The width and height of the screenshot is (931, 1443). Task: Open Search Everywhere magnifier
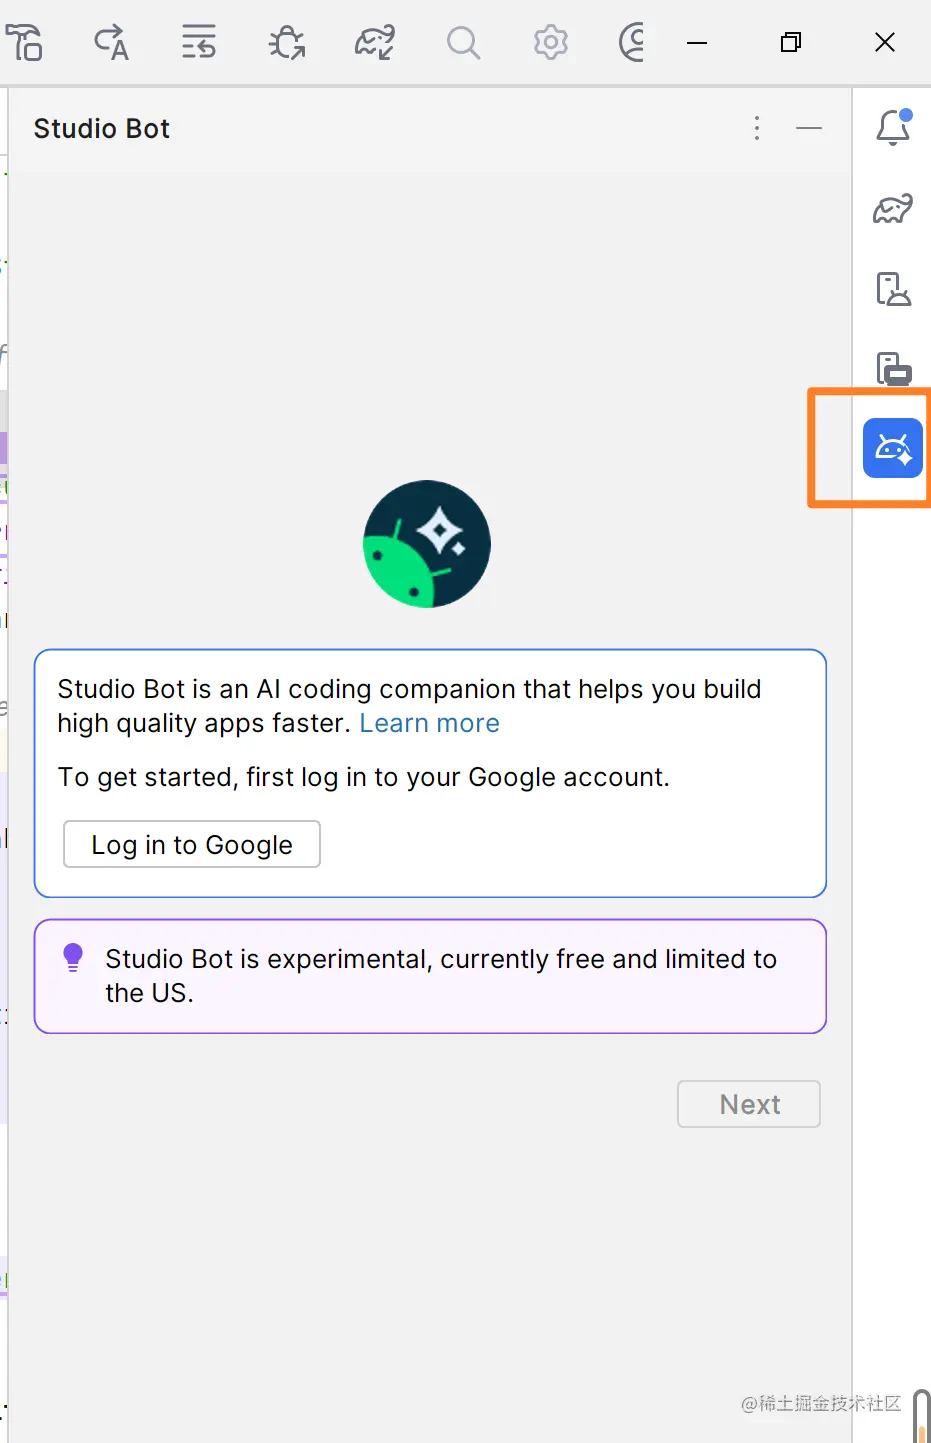(x=463, y=43)
